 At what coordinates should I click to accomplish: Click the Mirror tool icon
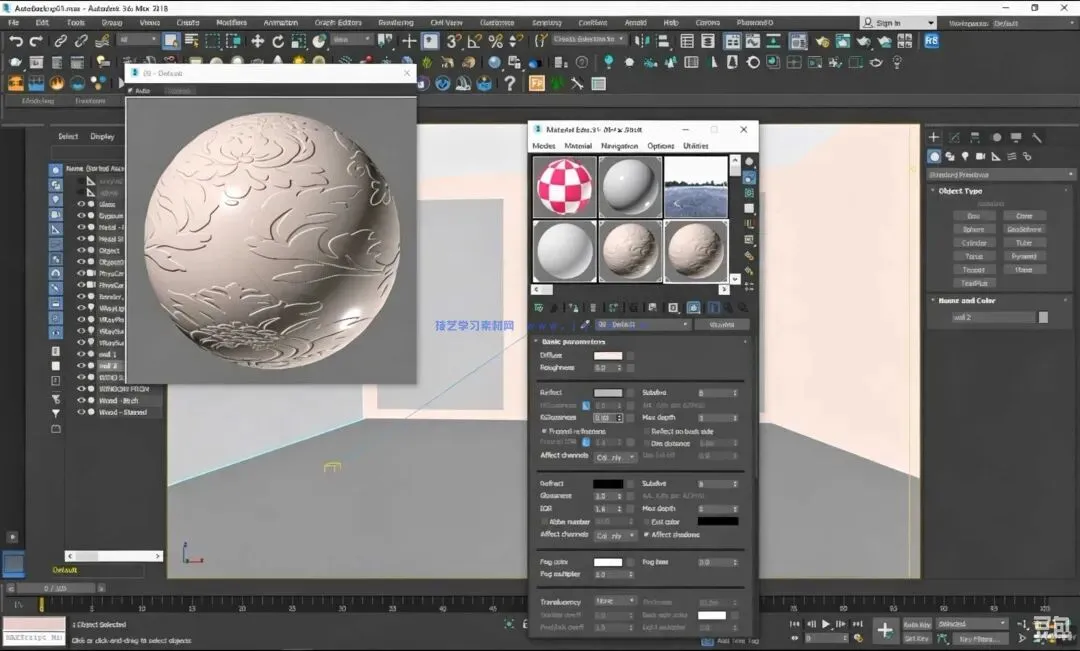(642, 41)
